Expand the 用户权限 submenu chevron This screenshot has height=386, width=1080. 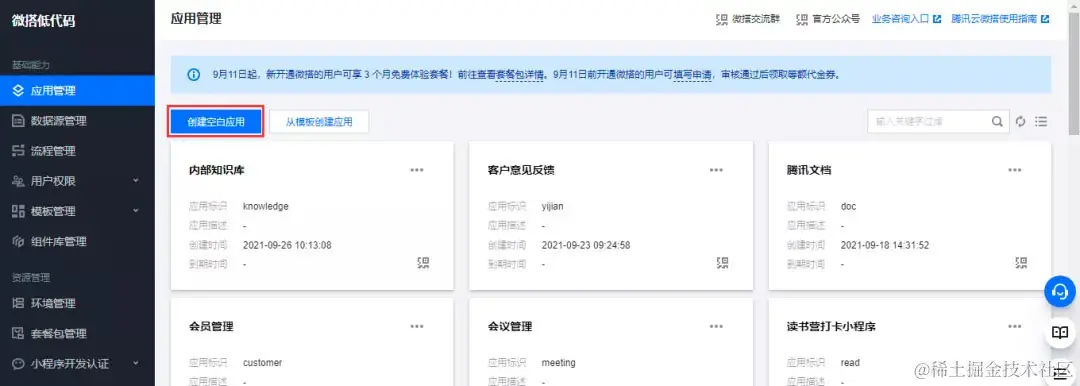136,181
